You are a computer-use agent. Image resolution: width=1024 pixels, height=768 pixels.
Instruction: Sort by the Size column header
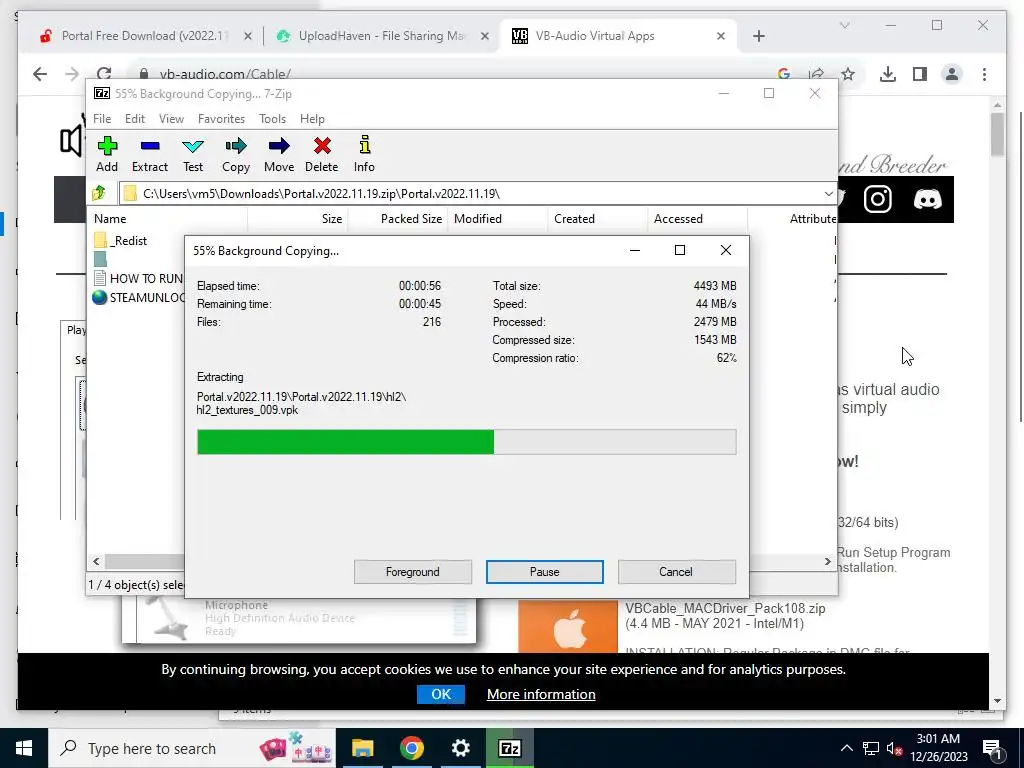click(x=298, y=219)
